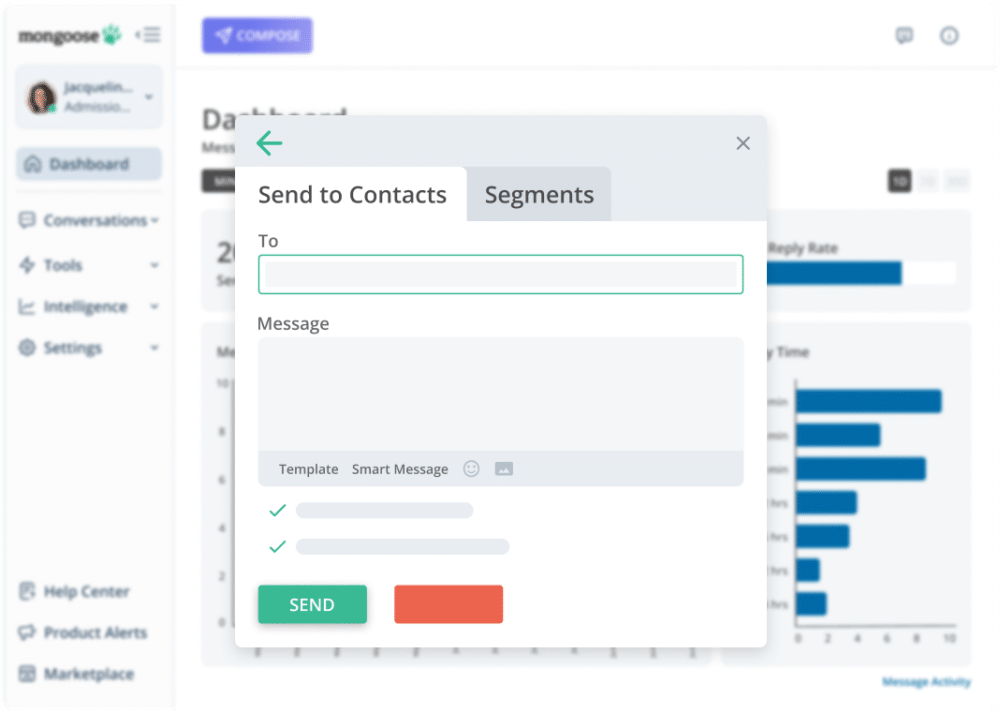Open the Help Center from the sidebar
1000x713 pixels.
pos(86,592)
